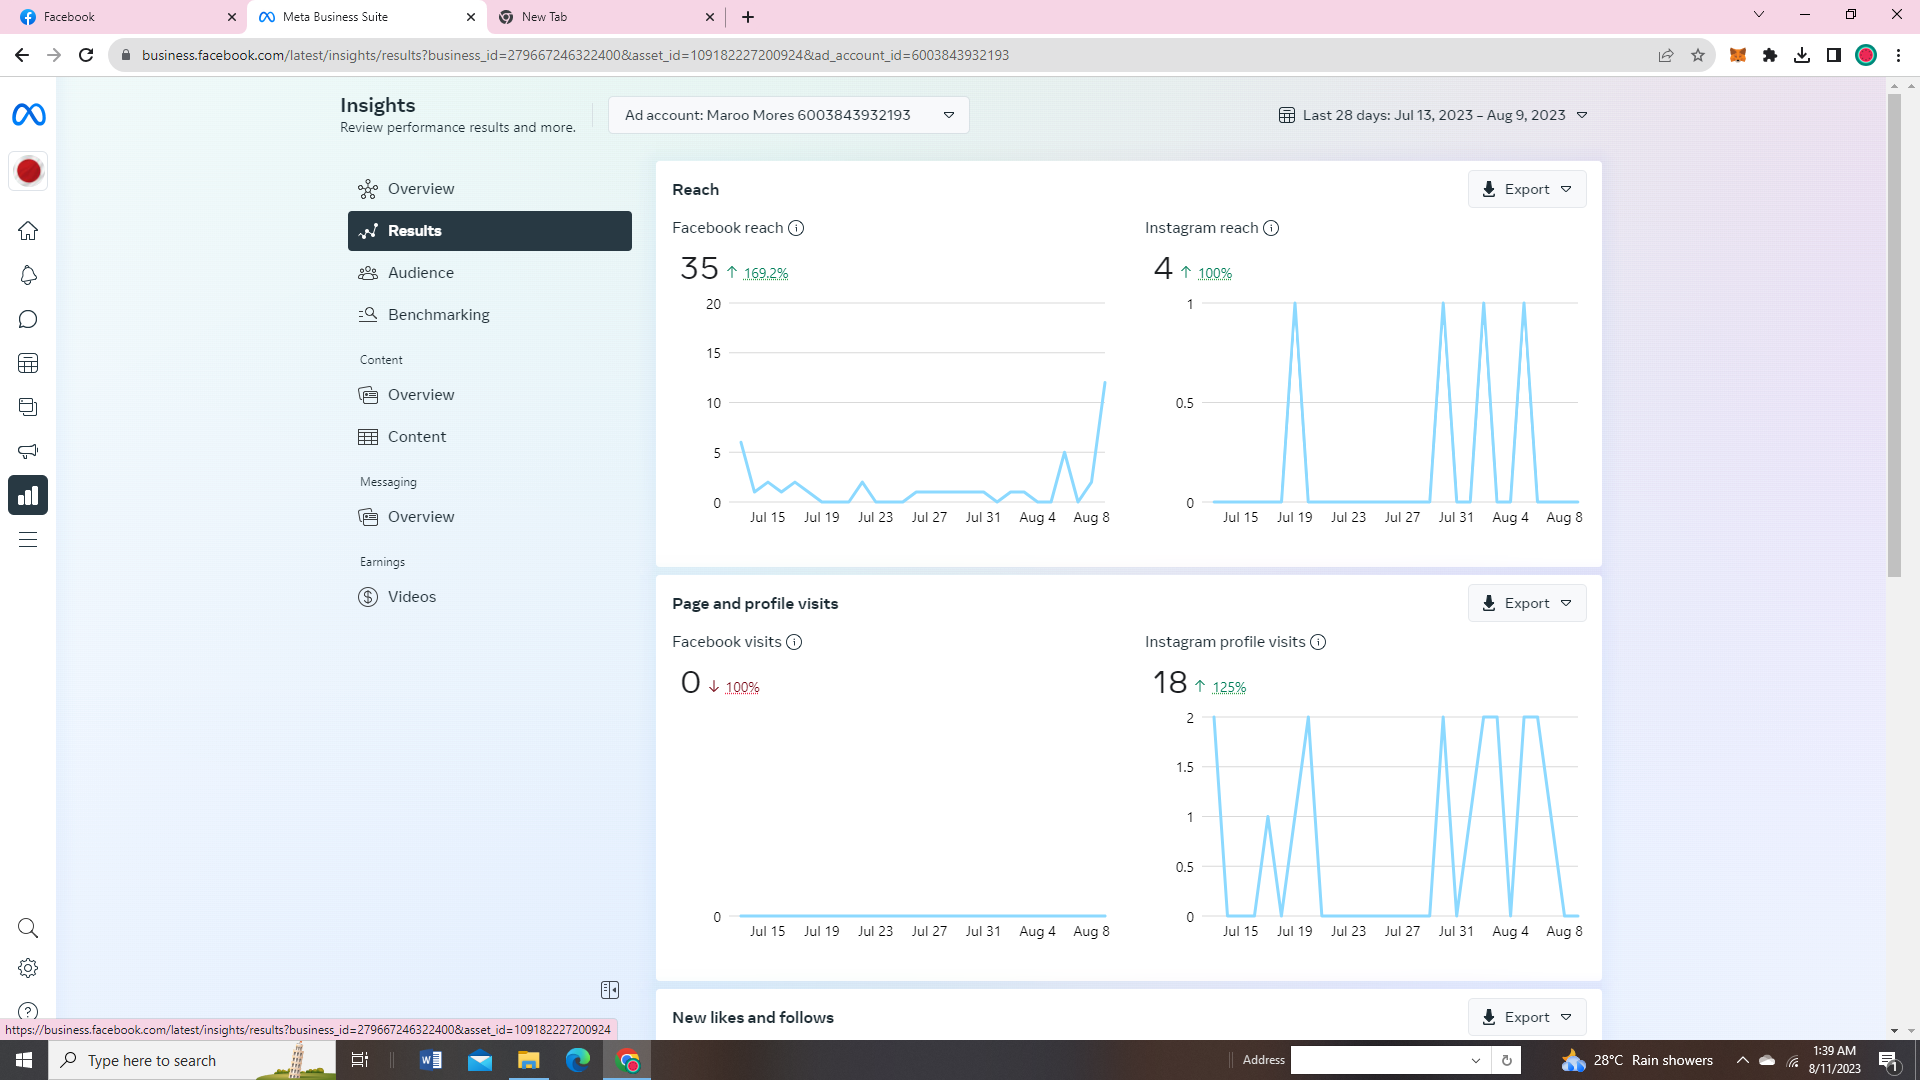
Task: Collapse the insights navigation panel icon
Action: pyautogui.click(x=610, y=990)
